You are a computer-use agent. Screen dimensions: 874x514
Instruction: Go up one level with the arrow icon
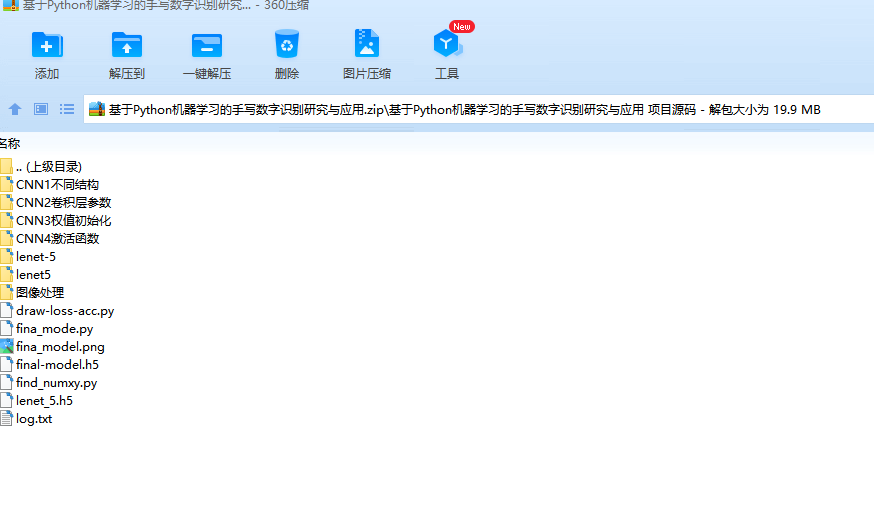click(x=15, y=109)
